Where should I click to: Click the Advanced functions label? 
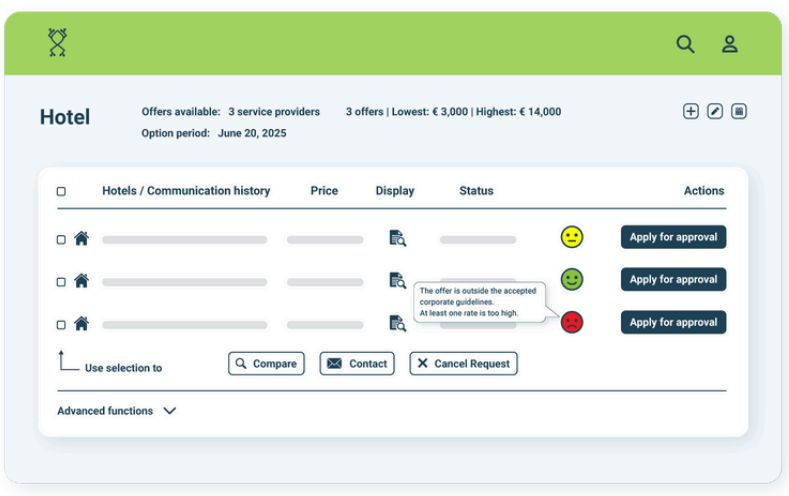[105, 410]
